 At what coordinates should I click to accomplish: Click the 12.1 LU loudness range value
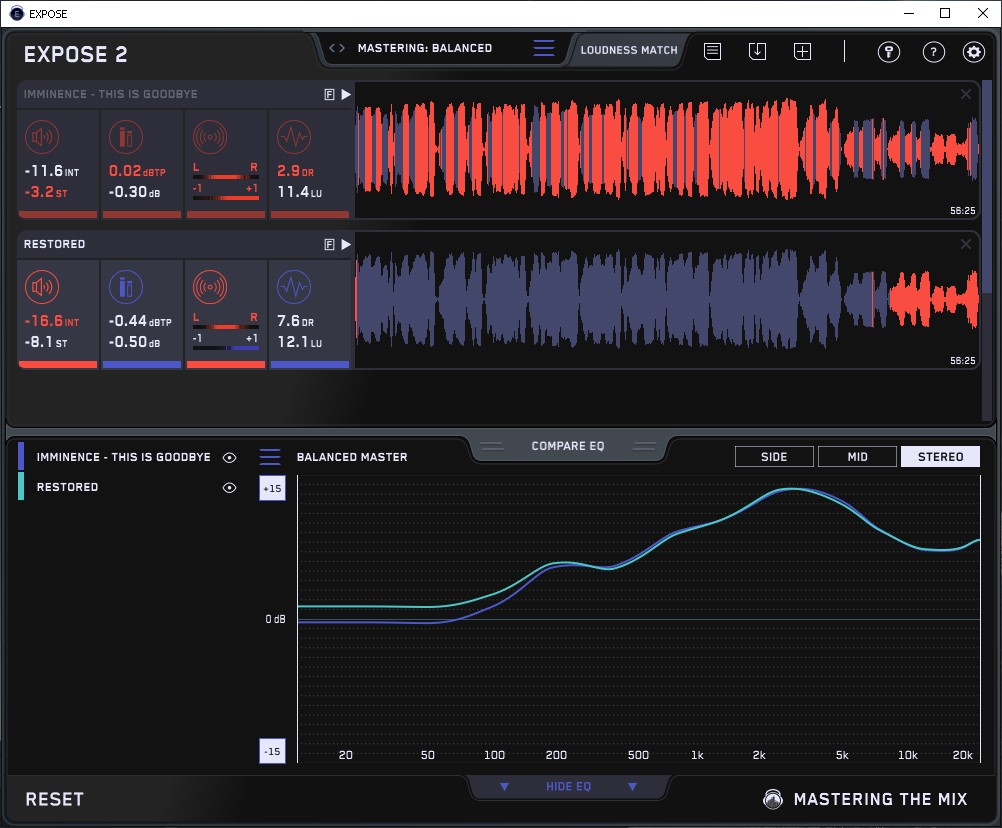pyautogui.click(x=300, y=342)
